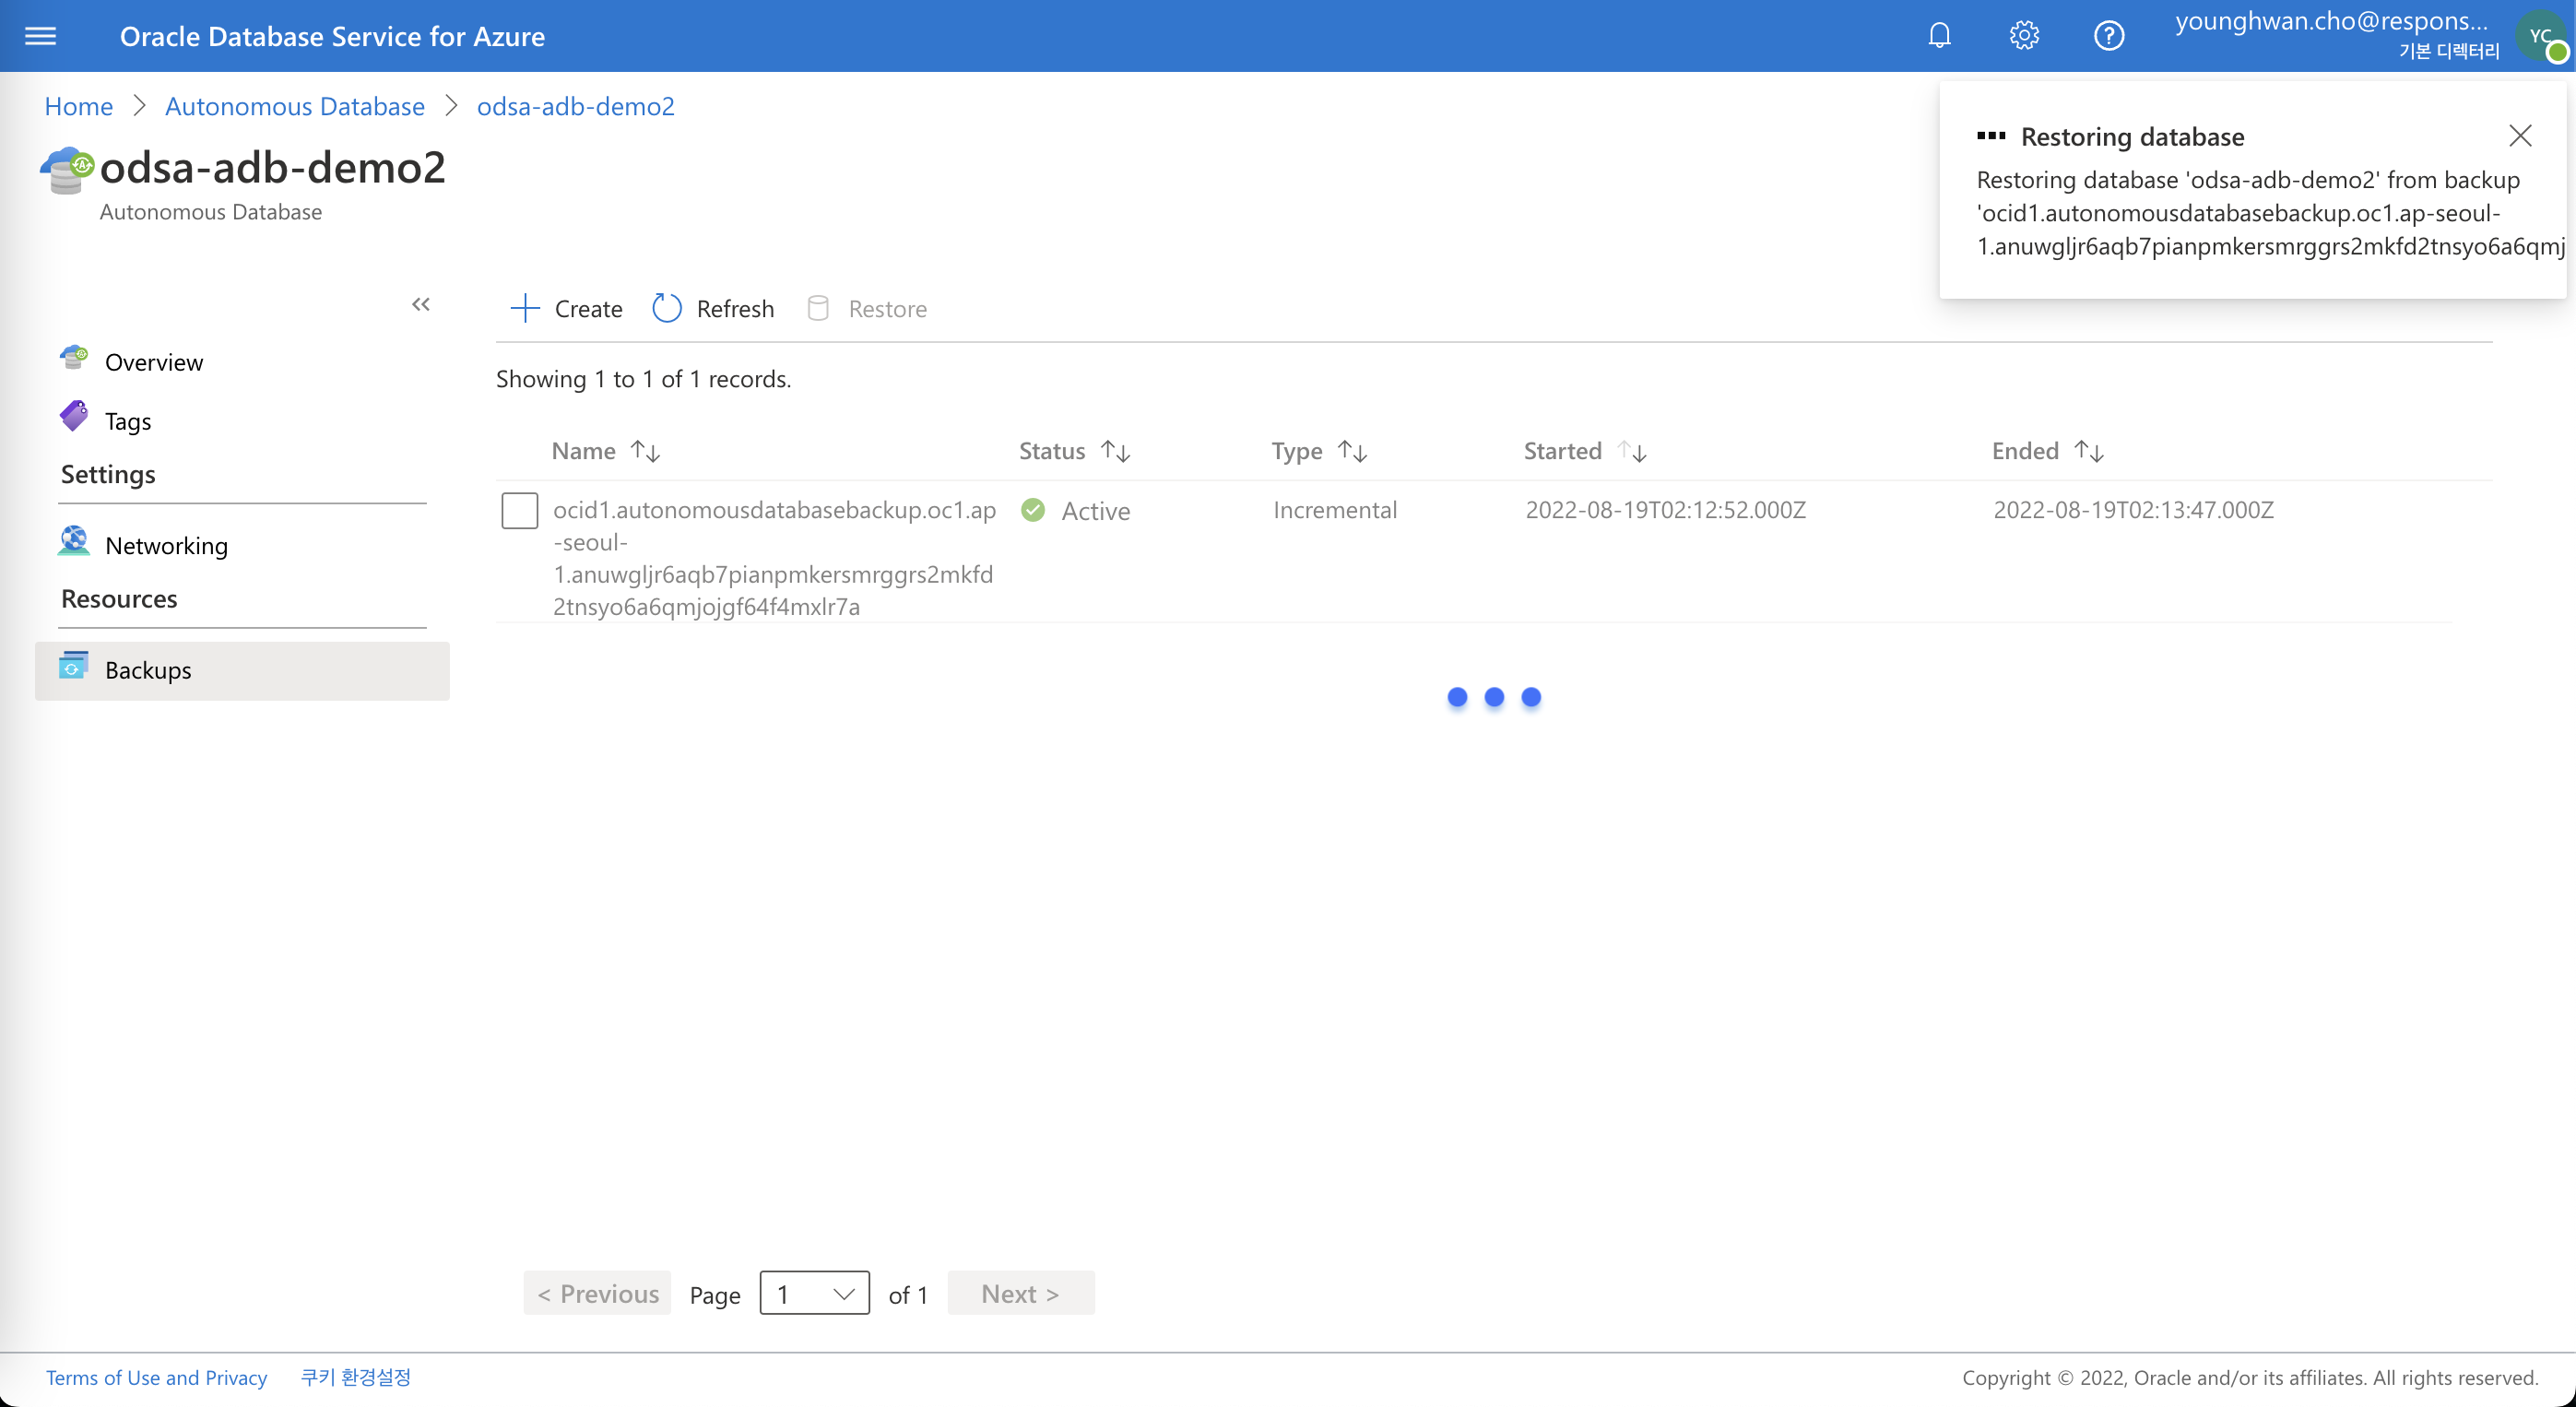Image resolution: width=2576 pixels, height=1407 pixels.
Task: Click the Backups icon in sidebar
Action: (x=74, y=666)
